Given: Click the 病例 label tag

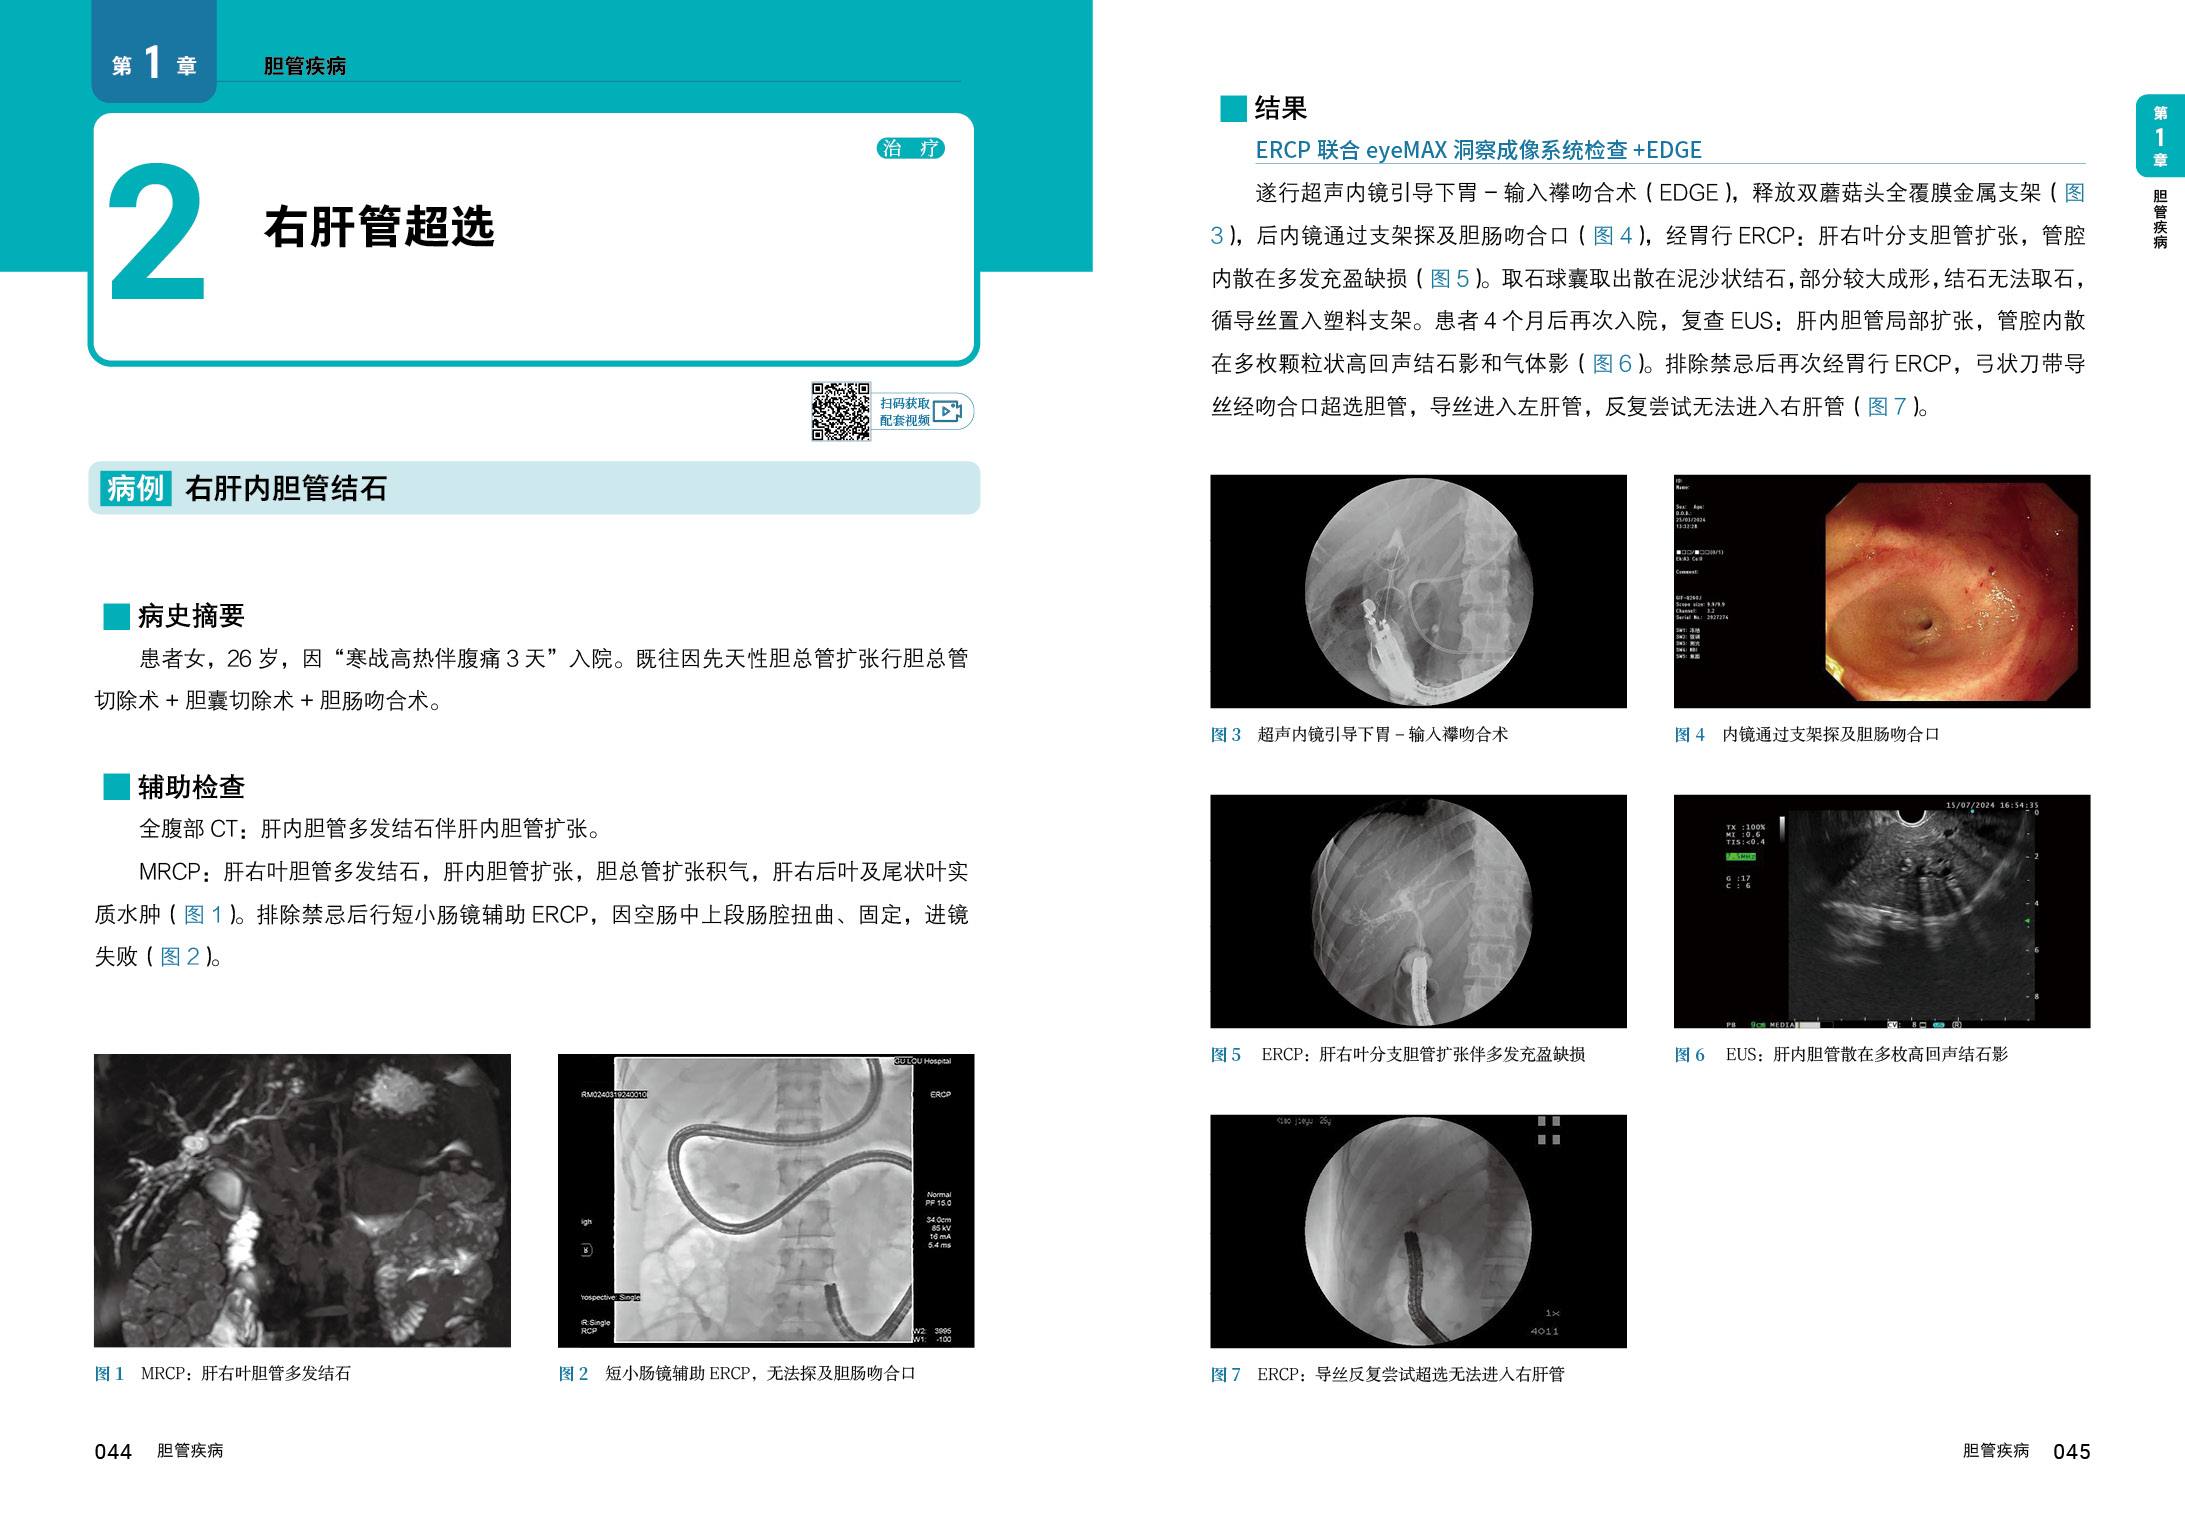Looking at the screenshot, I should (x=136, y=488).
